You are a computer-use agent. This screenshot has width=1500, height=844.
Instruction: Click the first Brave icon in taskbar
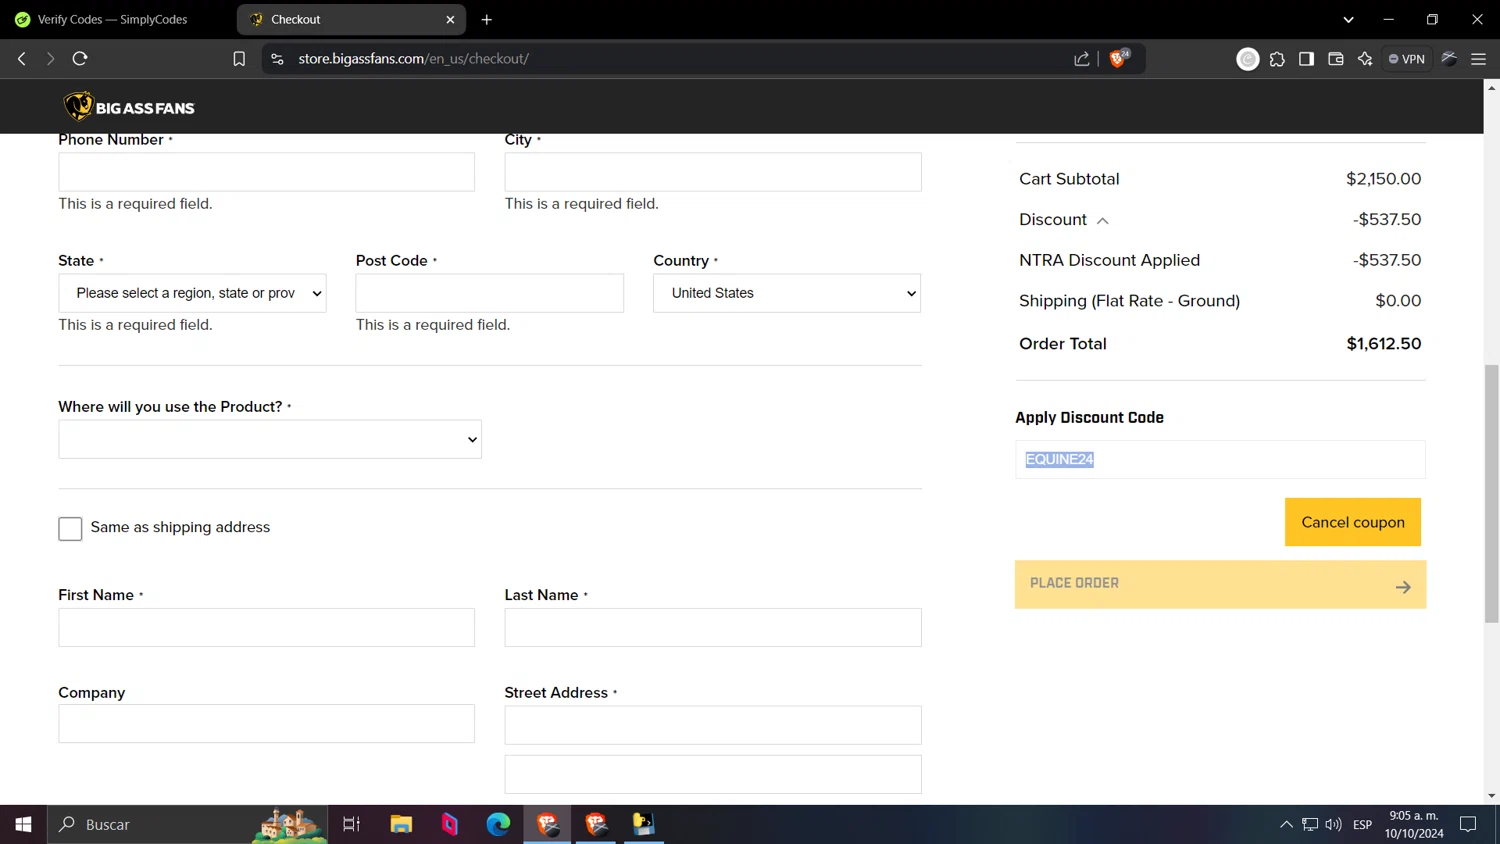click(547, 824)
